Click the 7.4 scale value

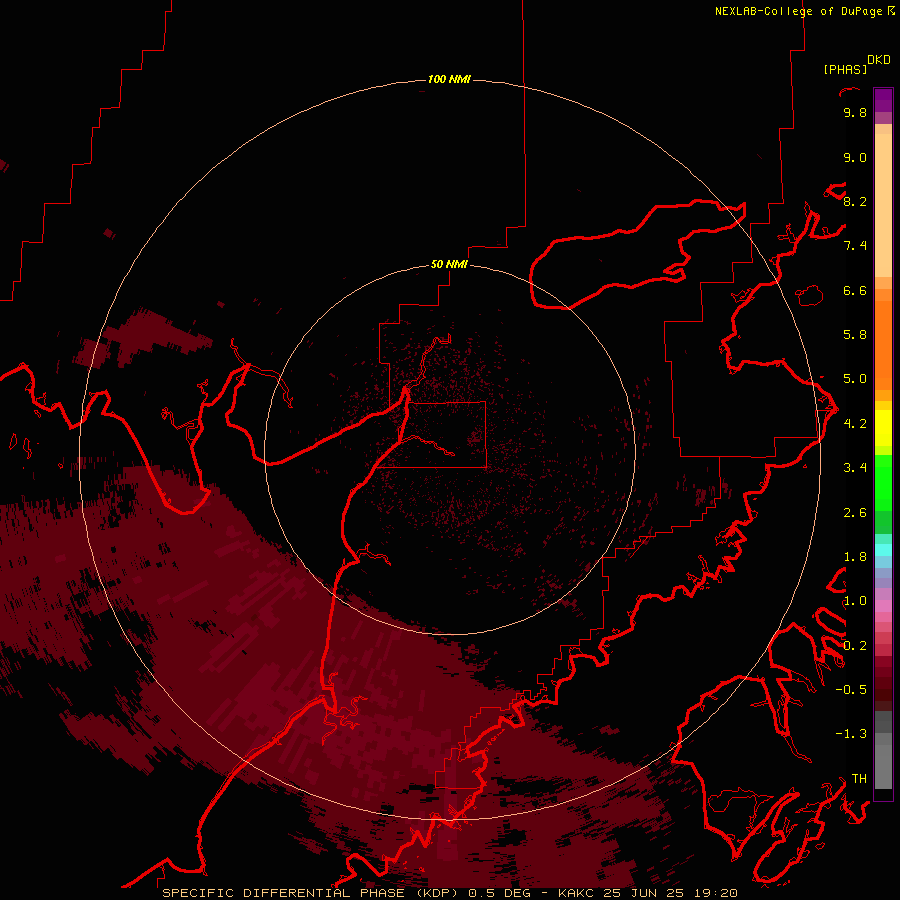click(x=855, y=246)
